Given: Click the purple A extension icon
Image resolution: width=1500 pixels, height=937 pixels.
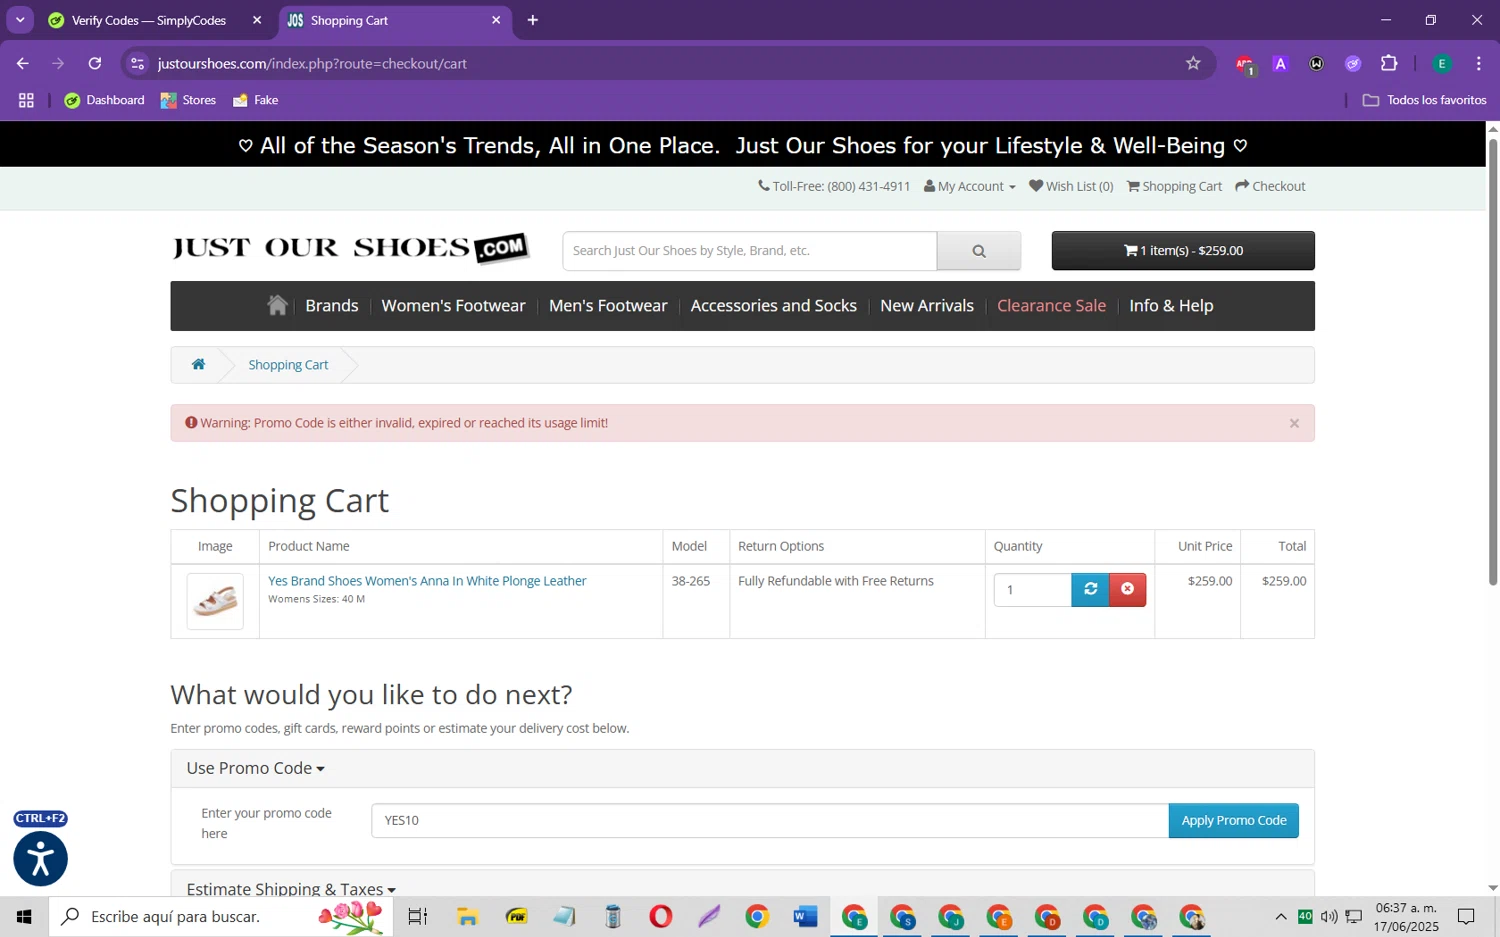Looking at the screenshot, I should point(1280,63).
